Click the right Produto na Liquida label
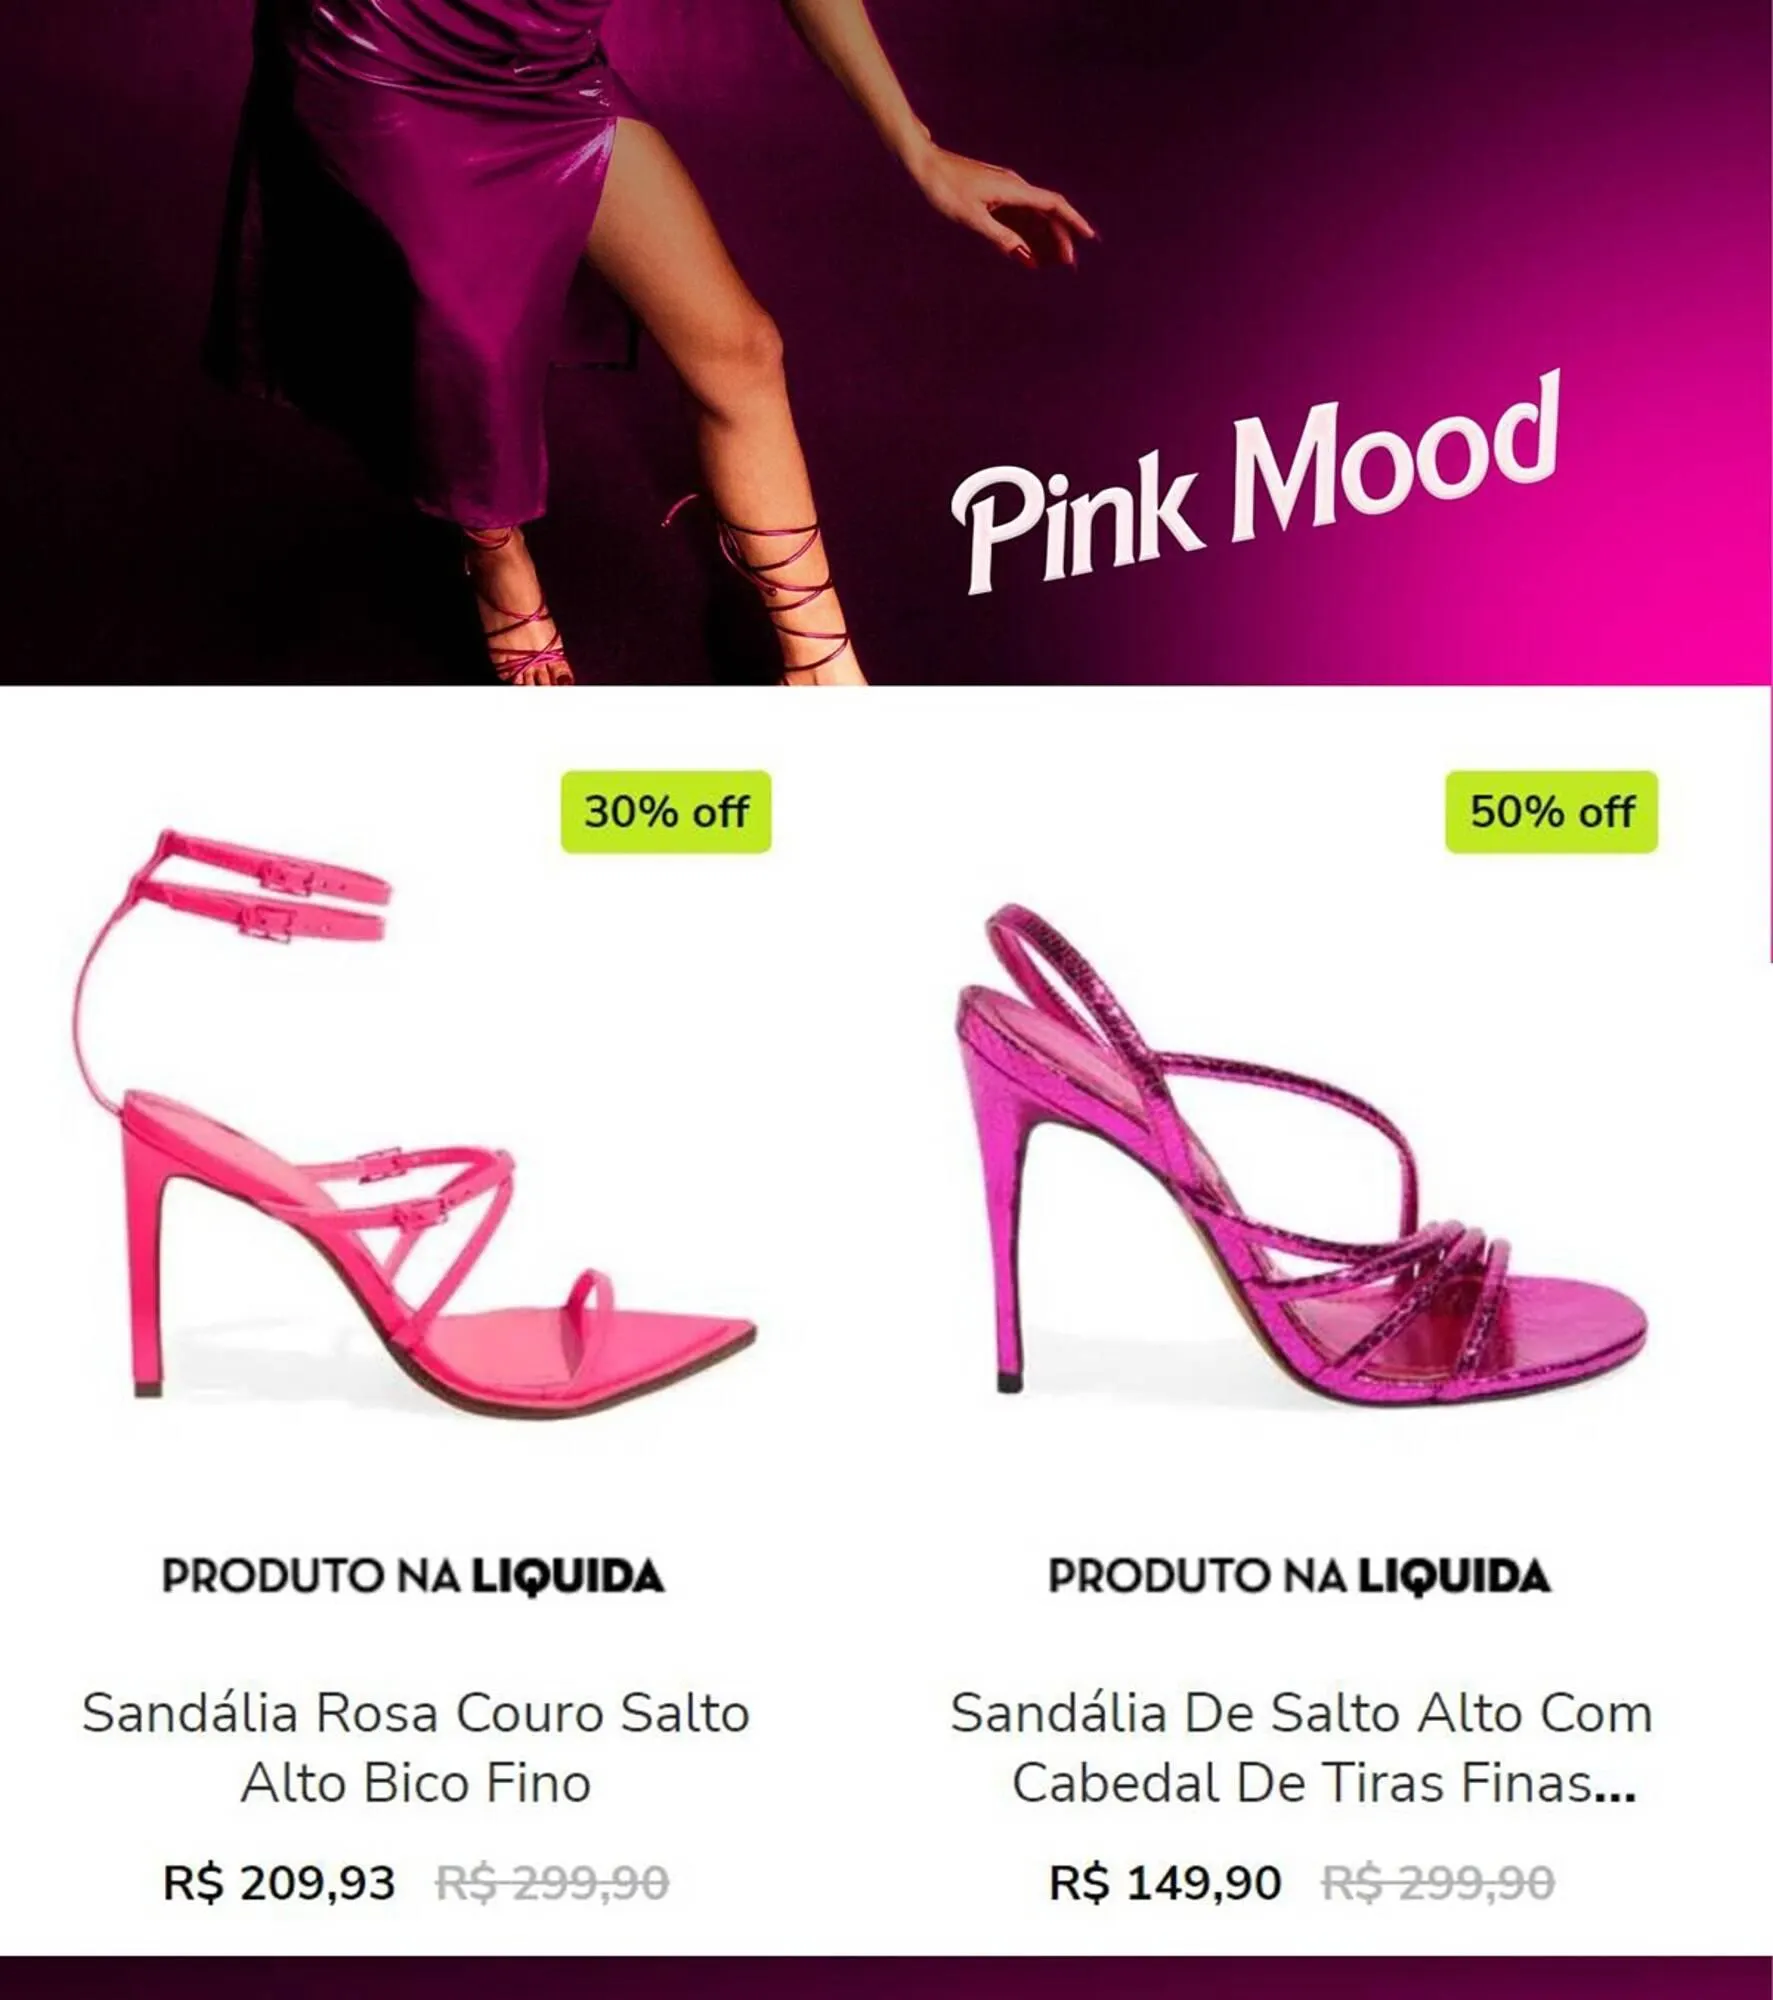 (x=1299, y=1577)
